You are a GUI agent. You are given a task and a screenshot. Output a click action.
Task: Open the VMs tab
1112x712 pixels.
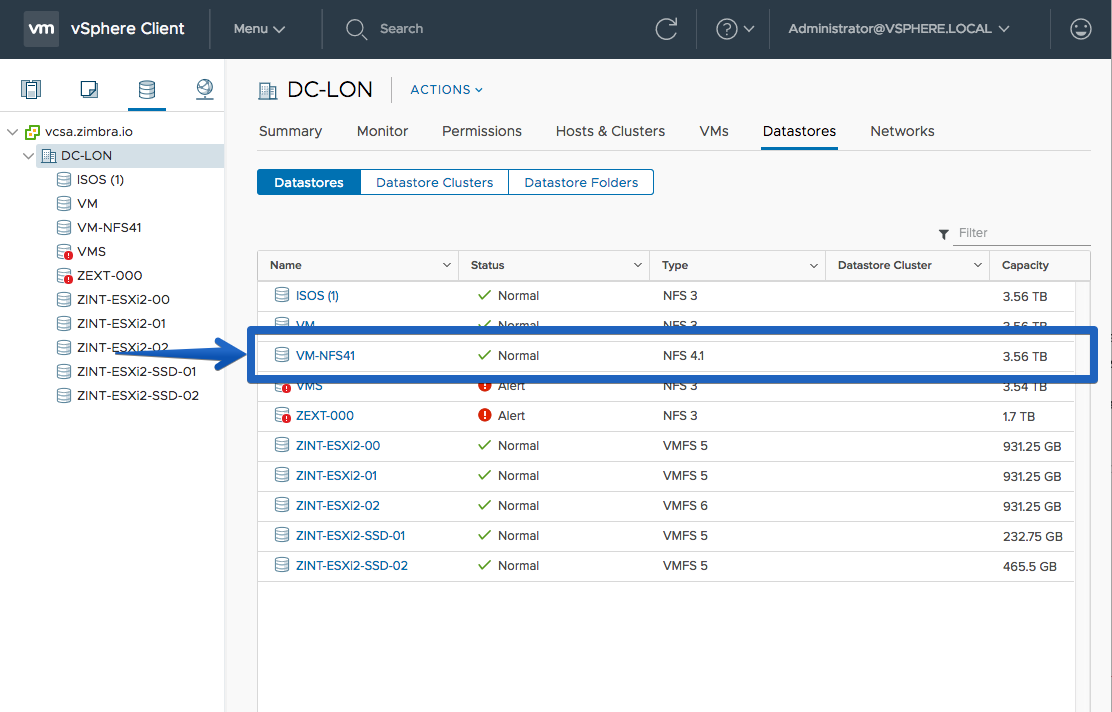tap(713, 131)
